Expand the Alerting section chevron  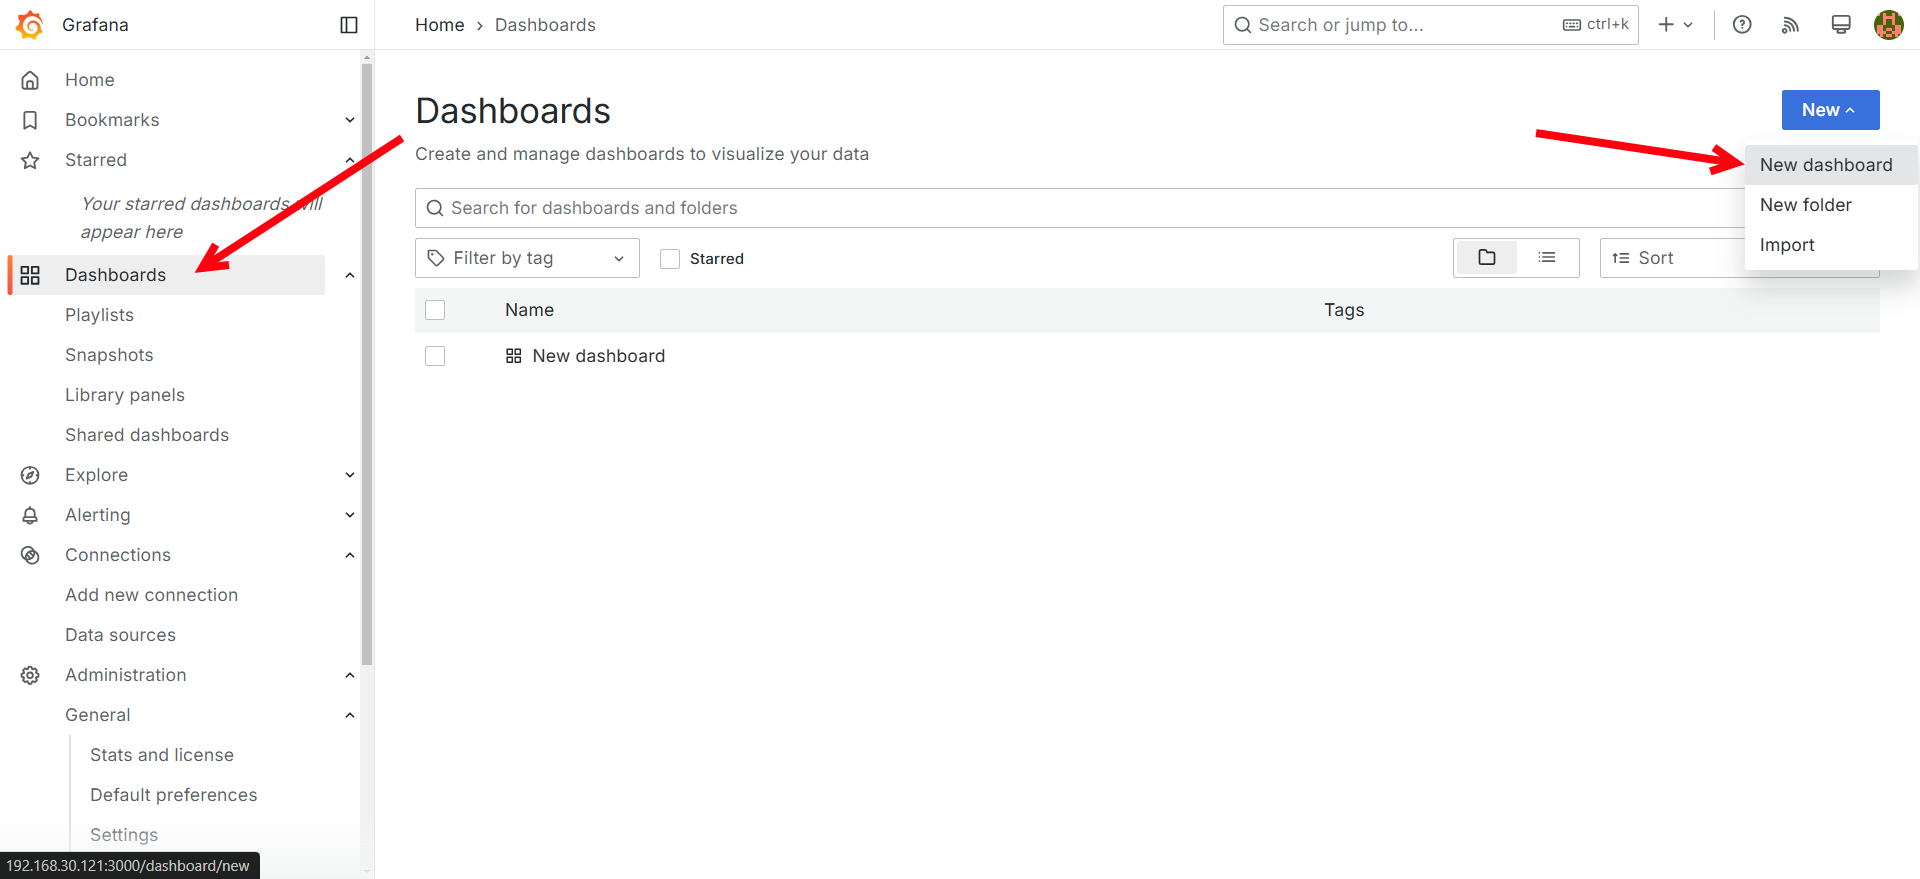click(x=349, y=515)
